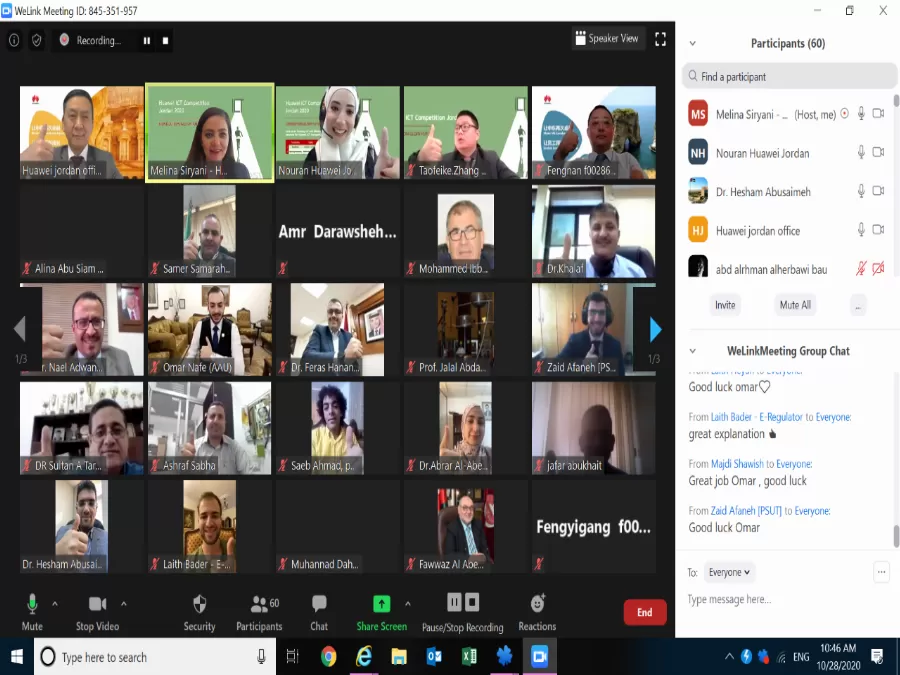900x675 pixels.
Task: Open the 'Everyone' chat recipient dropdown
Action: click(x=729, y=572)
